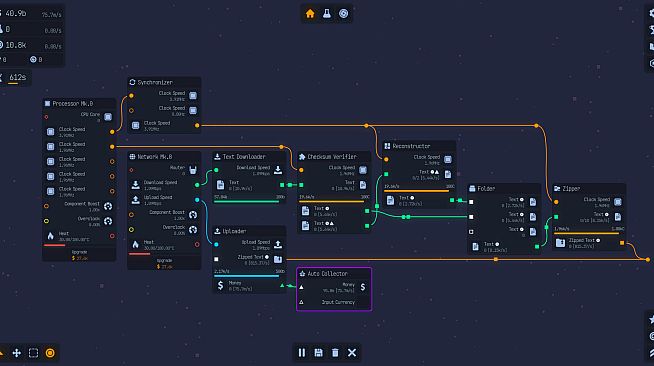Click the "10.8K" resource counter
This screenshot has height=366, width=654.
16,45
